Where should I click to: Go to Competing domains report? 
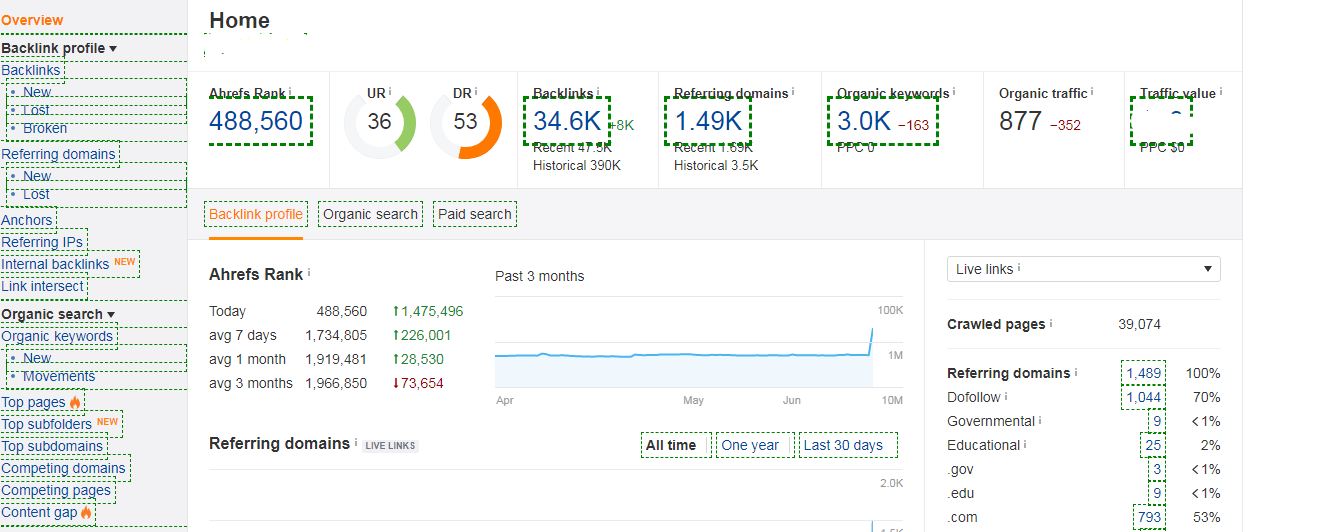click(63, 468)
